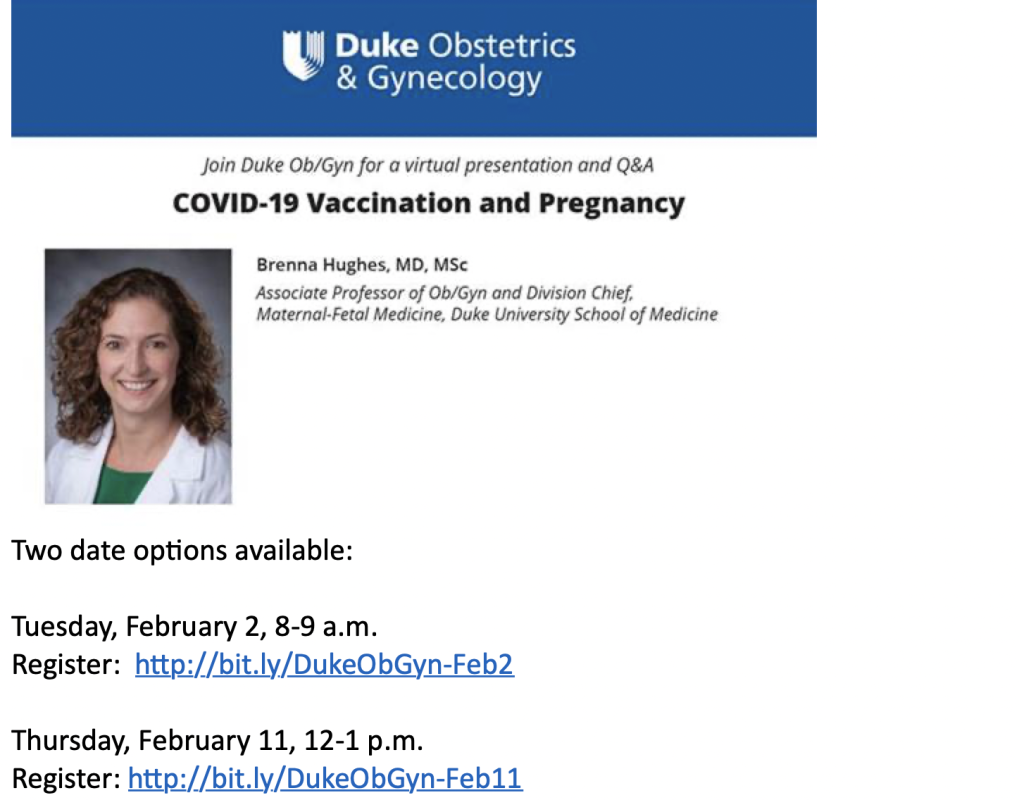Click the "Associate Professor of Ob/Gyn" line
Screen dimensions: 1019x800
pos(444,294)
